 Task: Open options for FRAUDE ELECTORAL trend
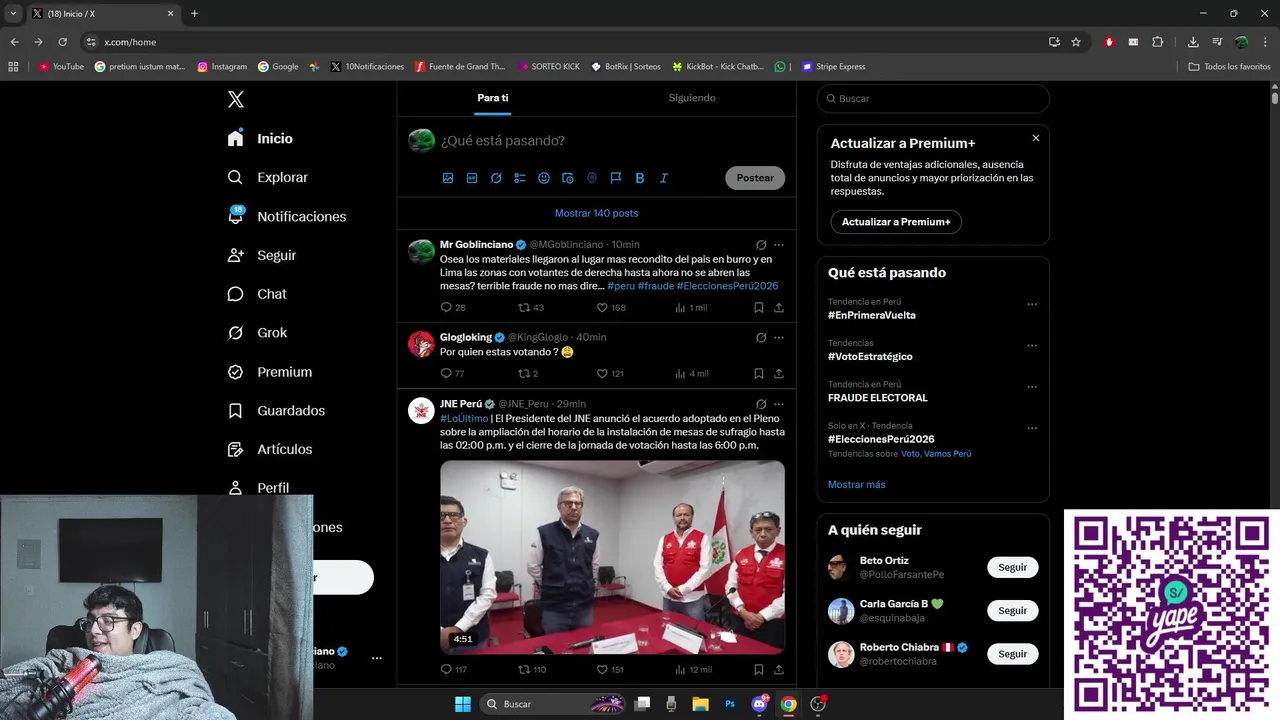1032,386
